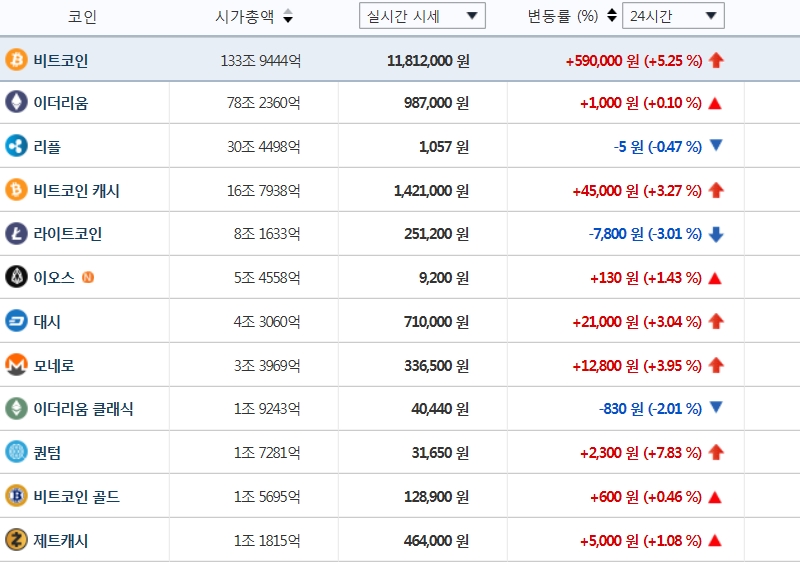Click the Litecoin coin icon
This screenshot has width=800, height=562.
pos(16,234)
